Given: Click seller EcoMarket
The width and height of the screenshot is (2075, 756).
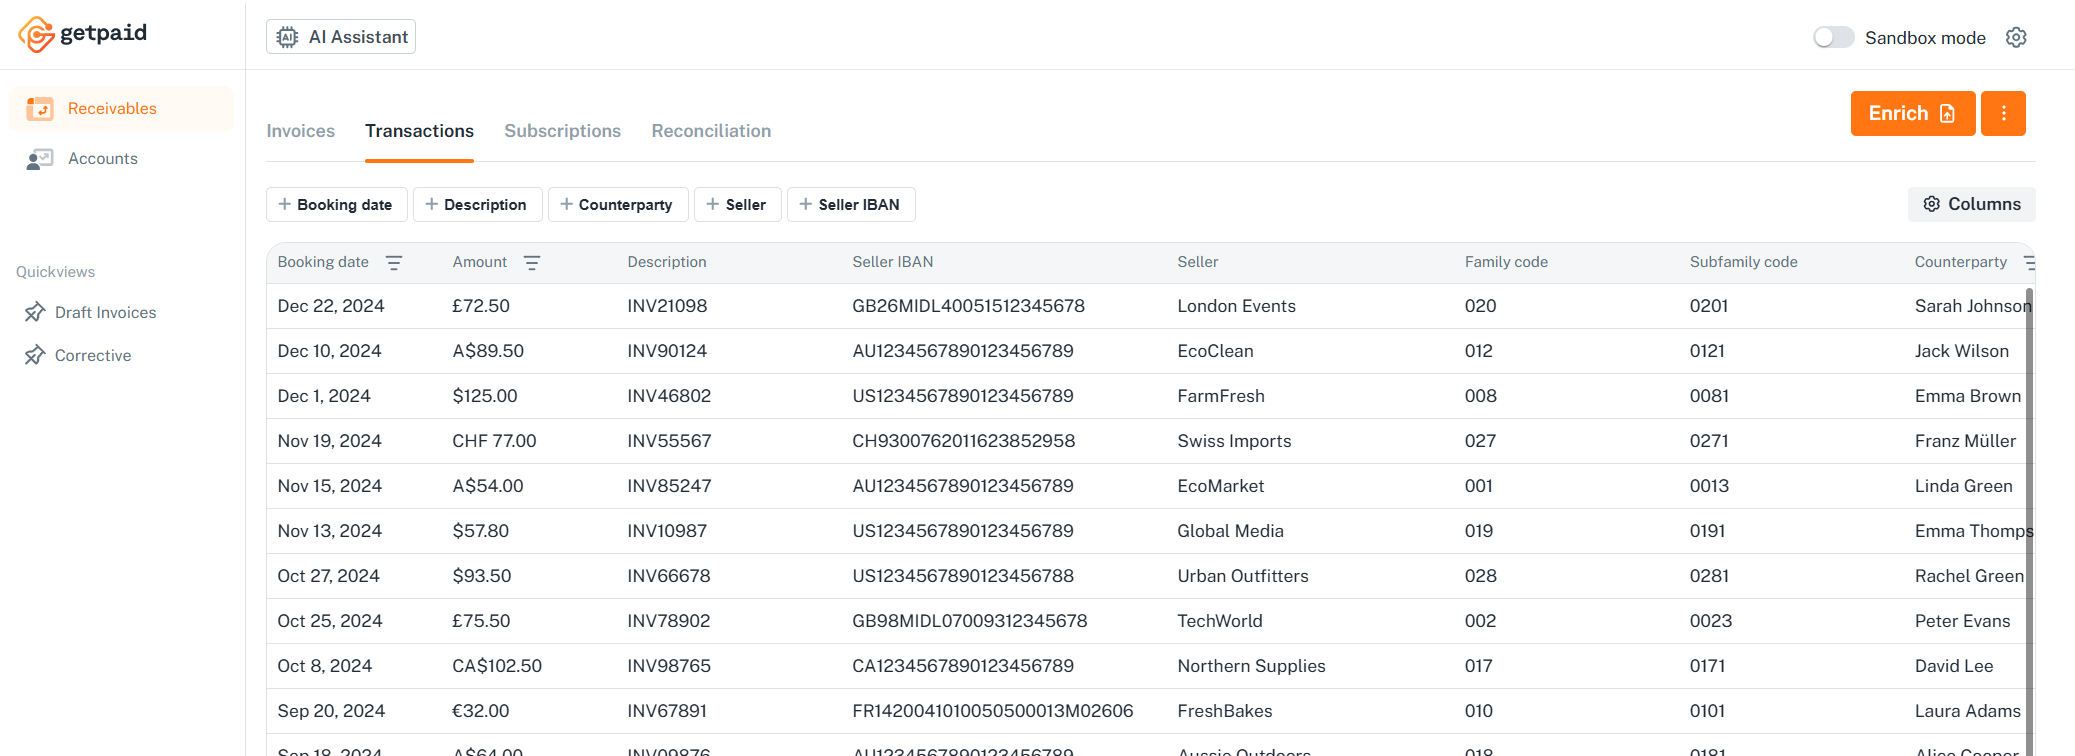Looking at the screenshot, I should click(1220, 486).
